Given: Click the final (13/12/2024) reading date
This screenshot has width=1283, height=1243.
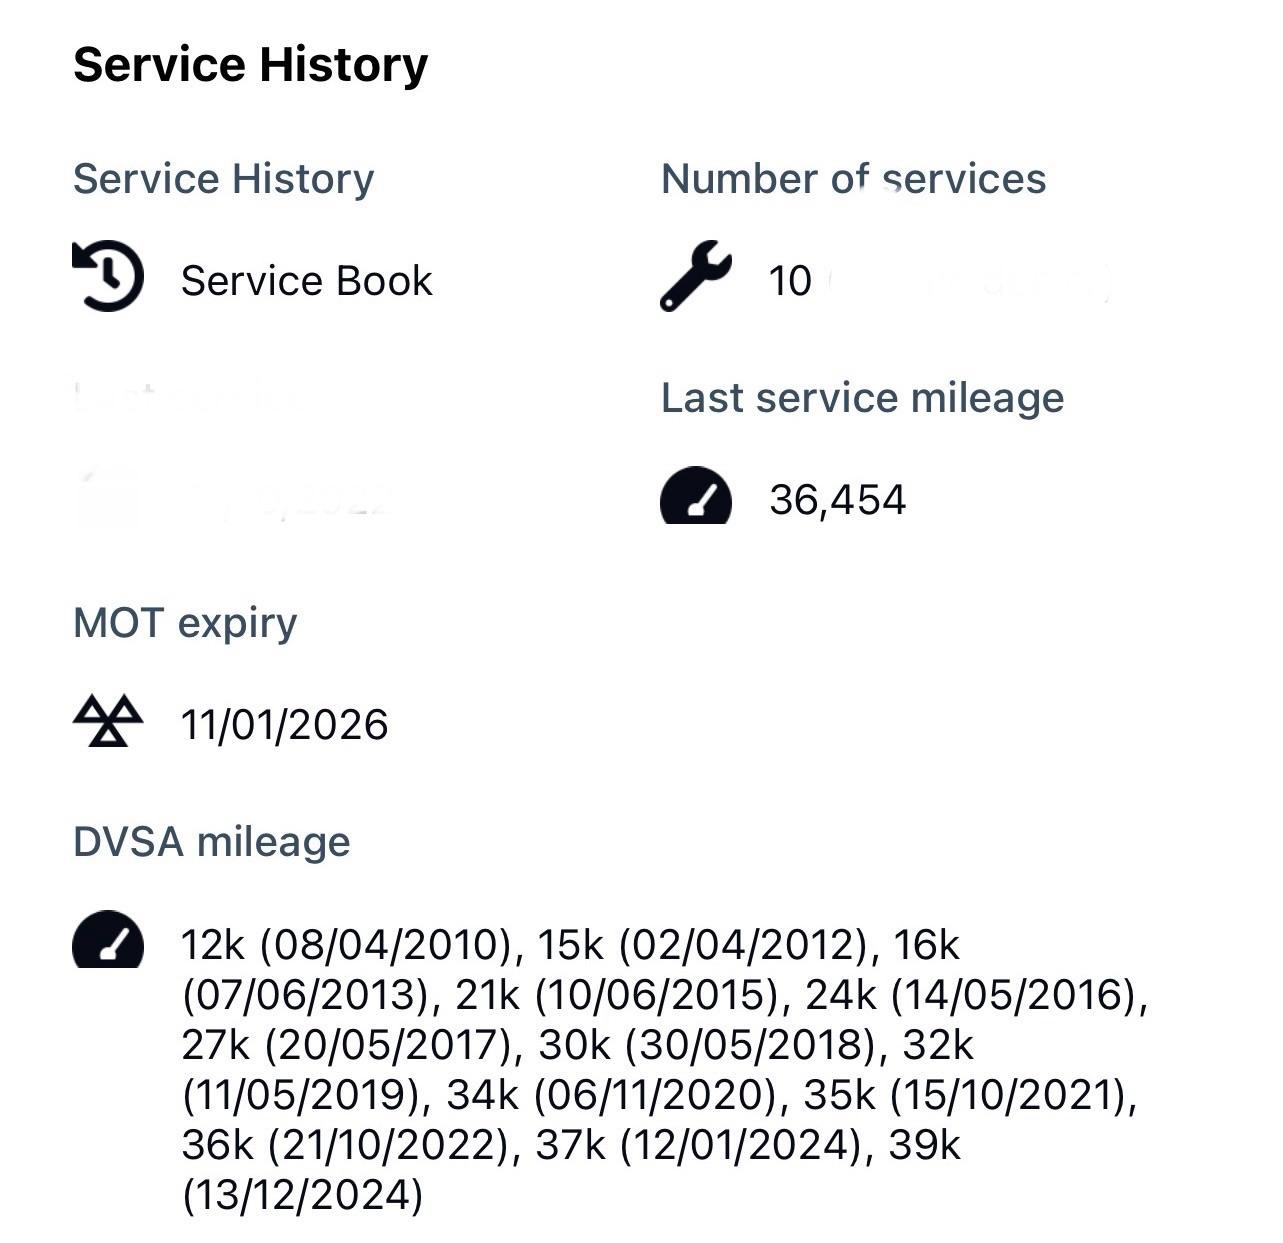Looking at the screenshot, I should coord(302,1195).
